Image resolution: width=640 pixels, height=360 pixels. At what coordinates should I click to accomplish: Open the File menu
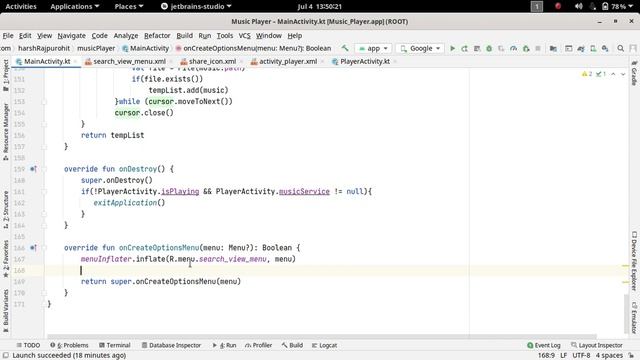point(8,36)
